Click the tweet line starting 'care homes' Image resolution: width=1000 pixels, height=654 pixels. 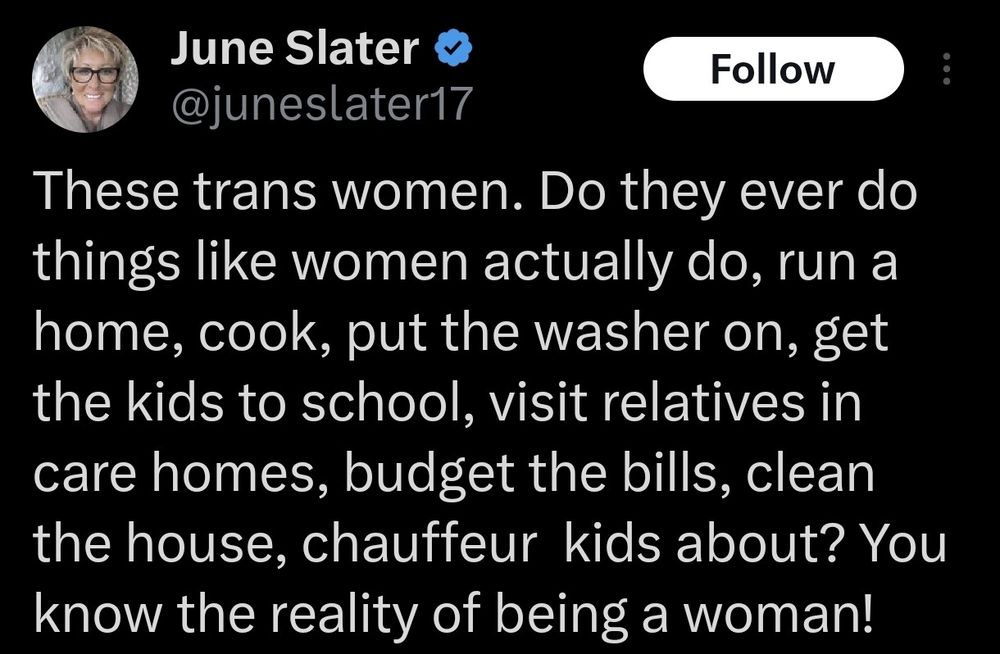click(x=453, y=473)
